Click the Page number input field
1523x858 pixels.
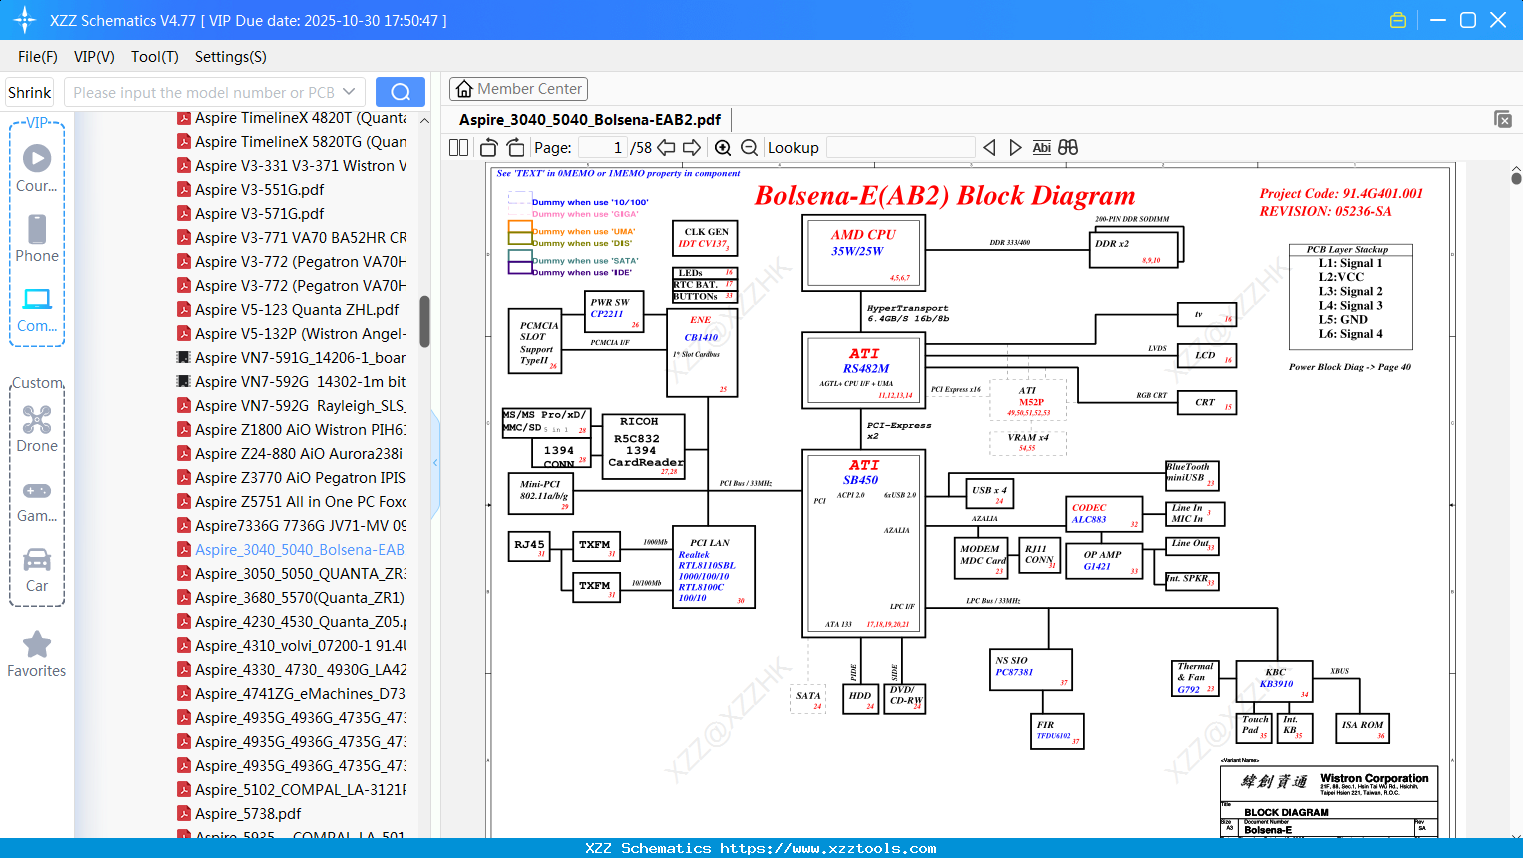pyautogui.click(x=603, y=148)
